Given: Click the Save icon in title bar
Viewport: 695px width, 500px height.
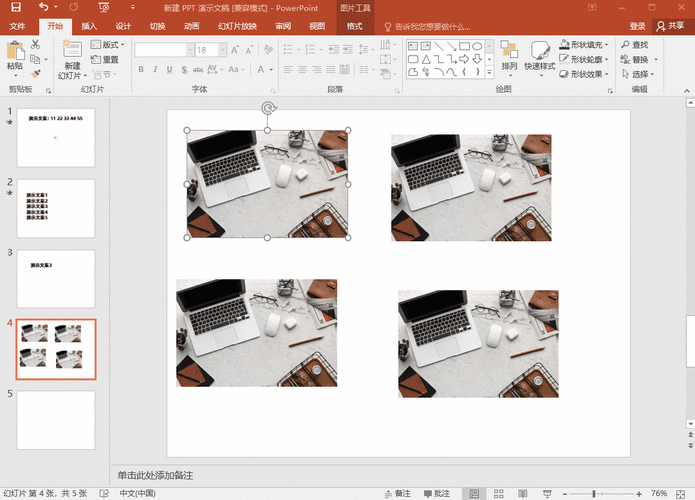Looking at the screenshot, I should [x=16, y=7].
